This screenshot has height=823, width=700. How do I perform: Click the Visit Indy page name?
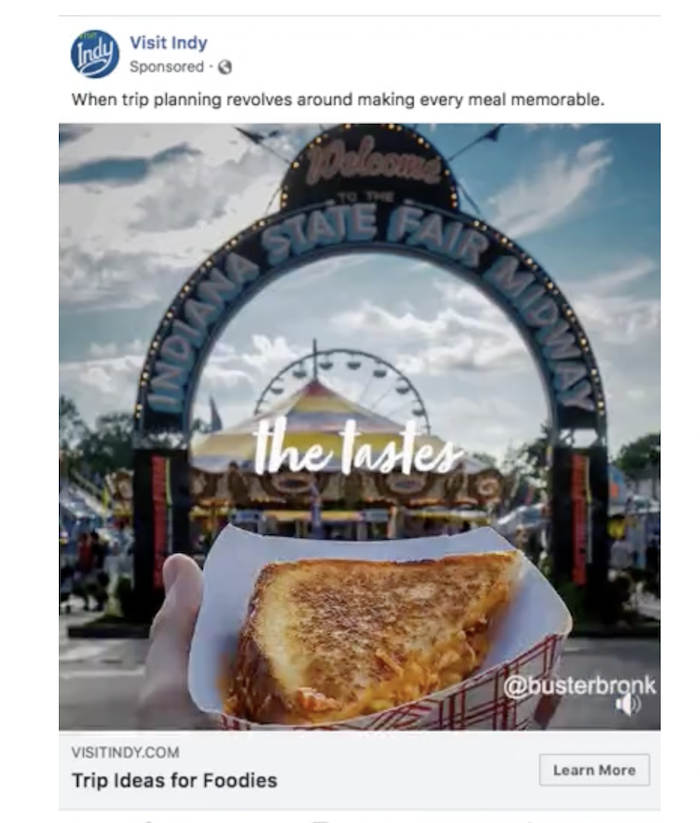pyautogui.click(x=168, y=43)
